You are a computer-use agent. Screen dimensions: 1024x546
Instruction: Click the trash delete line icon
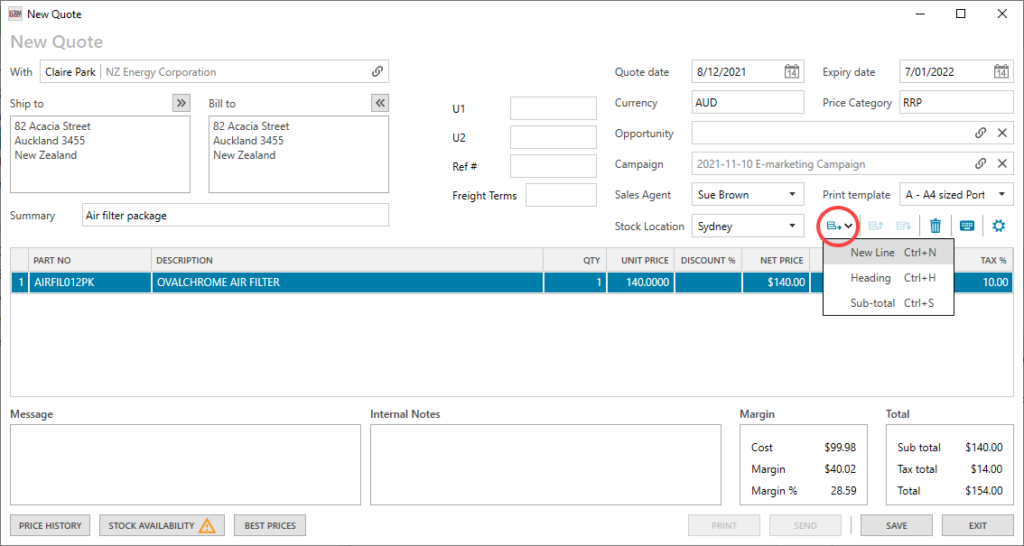click(935, 226)
